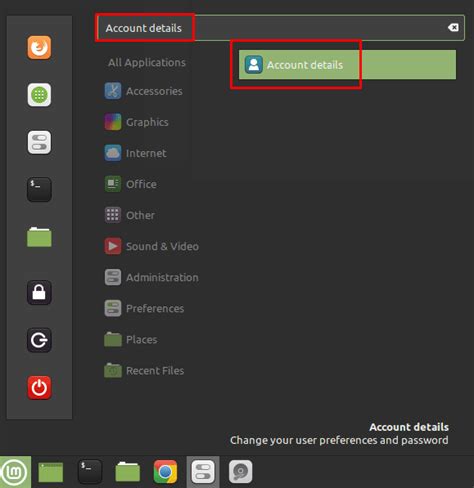Click the Office category icon

click(113, 184)
